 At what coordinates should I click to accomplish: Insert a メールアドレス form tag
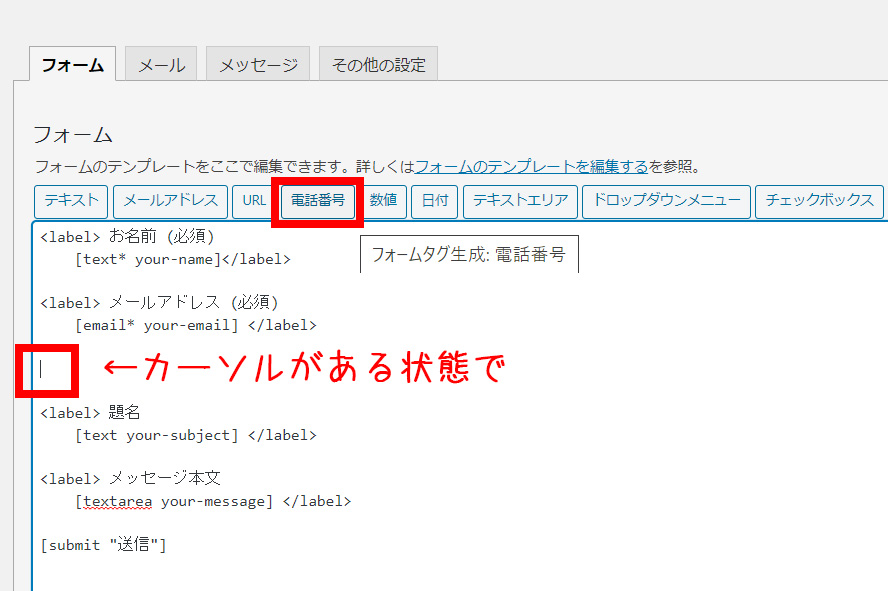(170, 200)
